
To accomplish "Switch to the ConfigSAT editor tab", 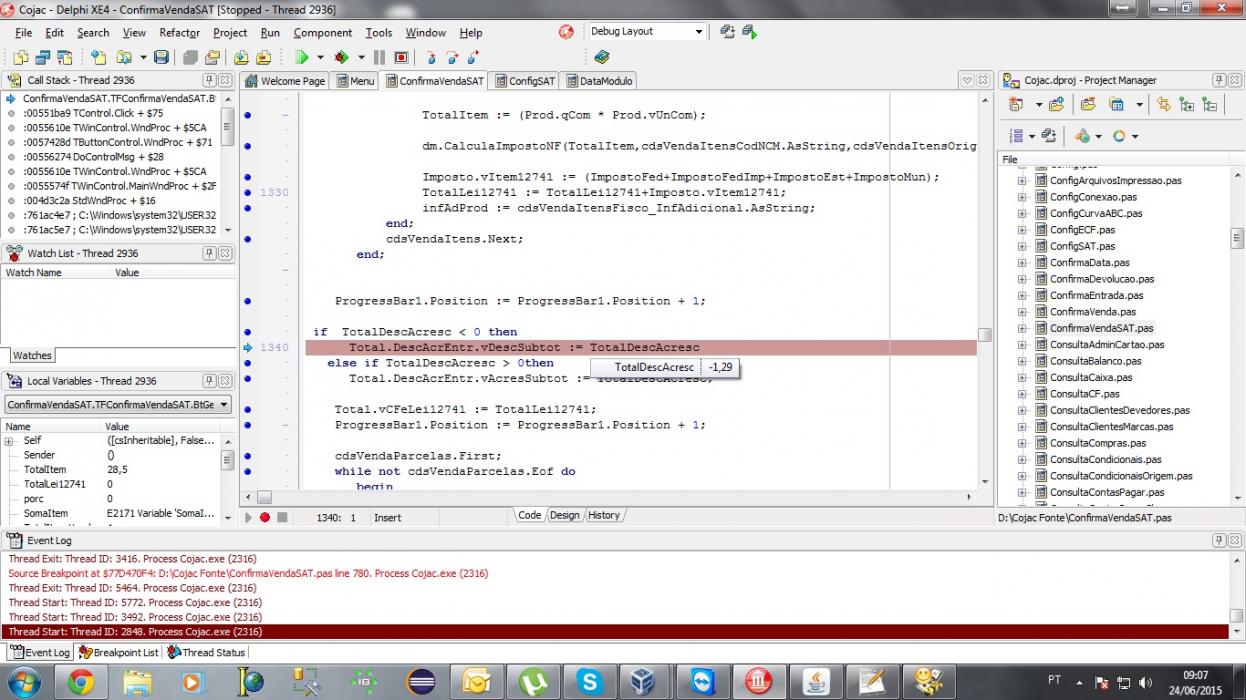I will tap(523, 81).
